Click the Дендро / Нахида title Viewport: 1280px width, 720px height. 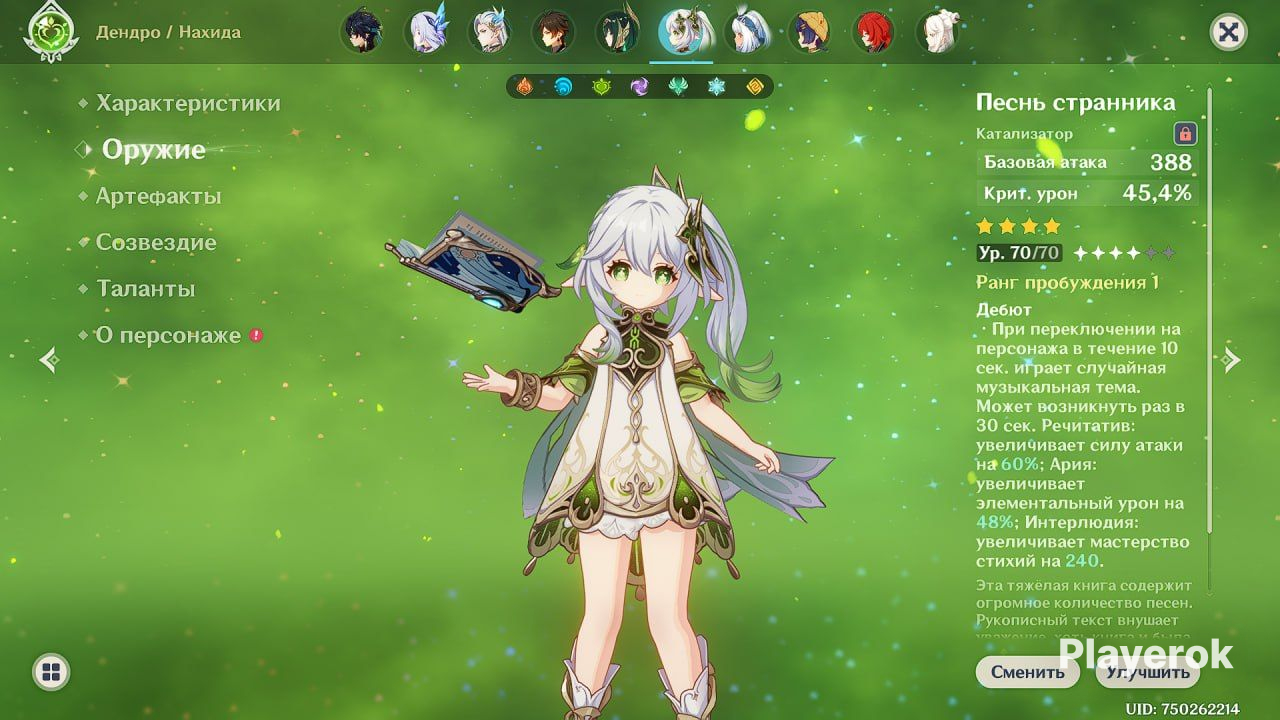[168, 32]
